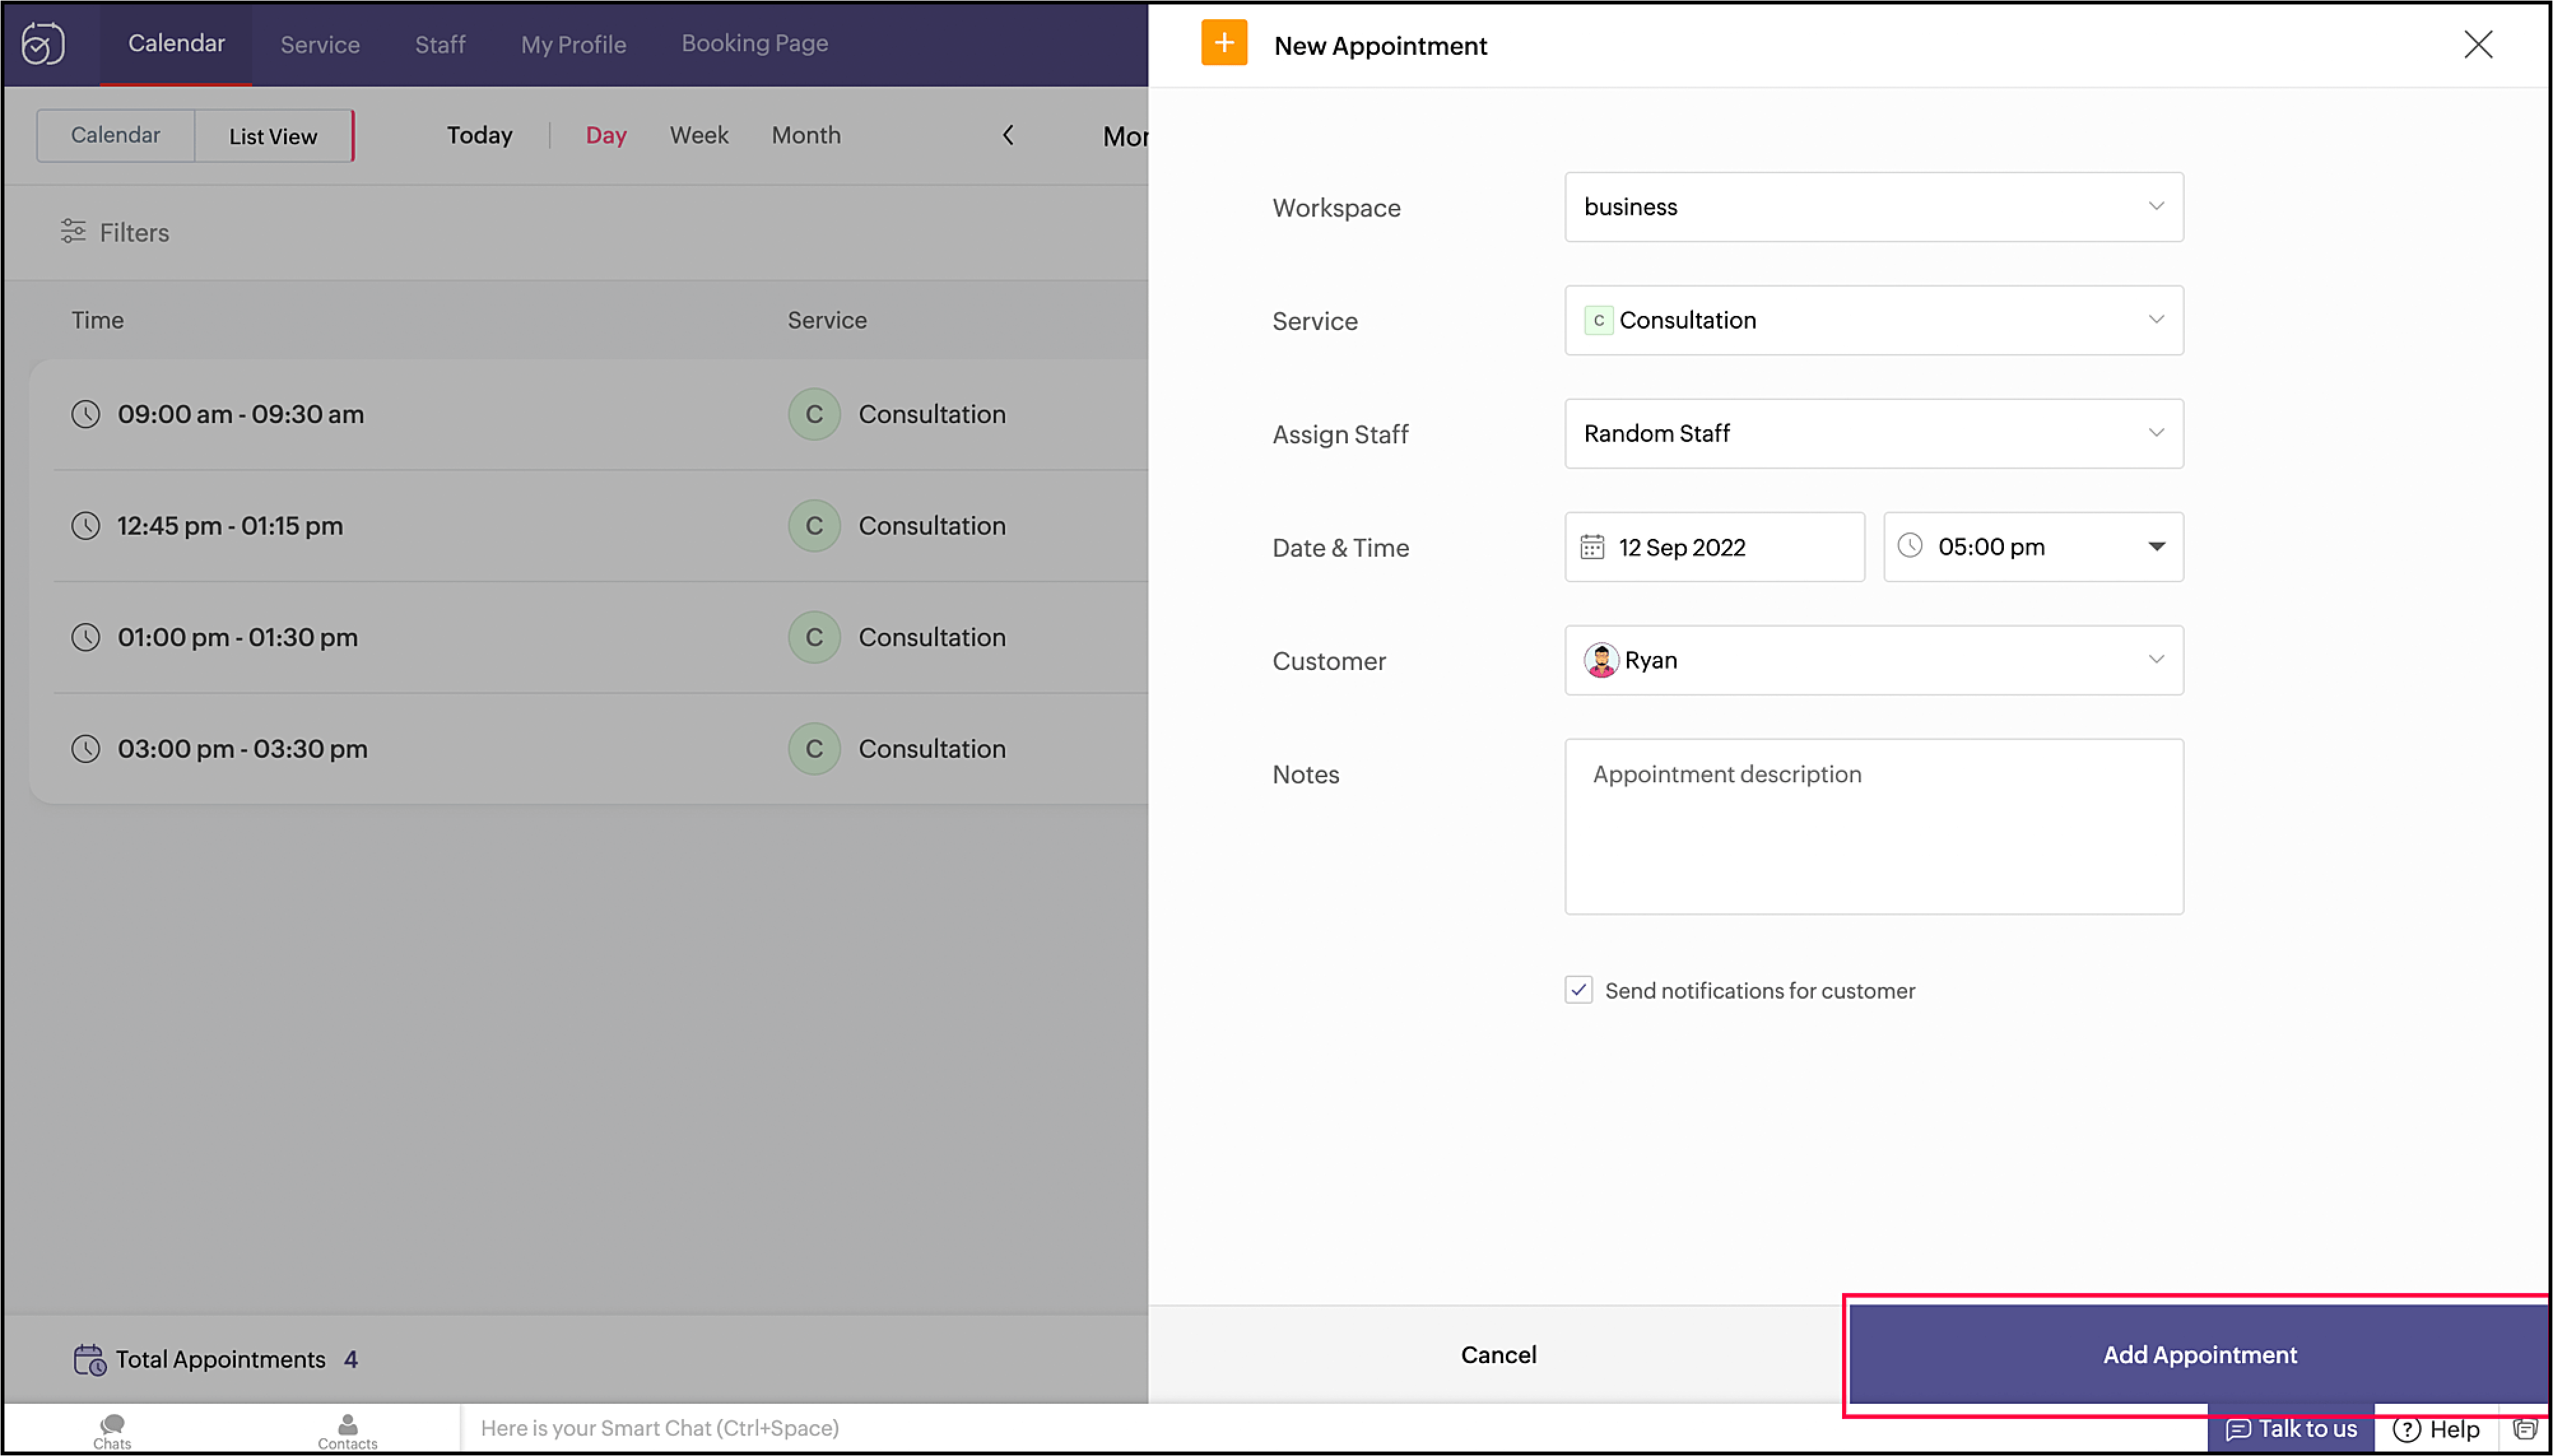Viewport: 2553px width, 1456px height.
Task: Click the Cancel button
Action: coord(1498,1354)
